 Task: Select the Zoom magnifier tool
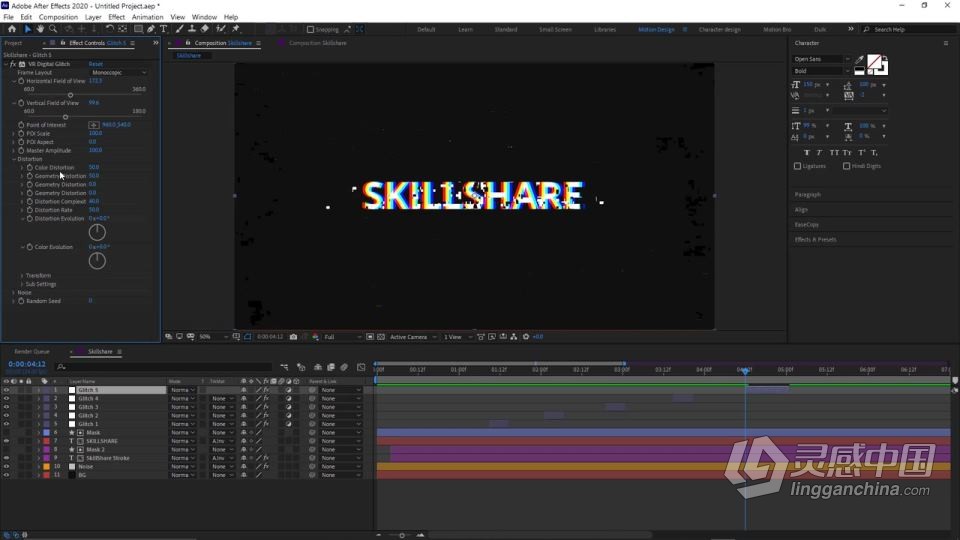53,29
